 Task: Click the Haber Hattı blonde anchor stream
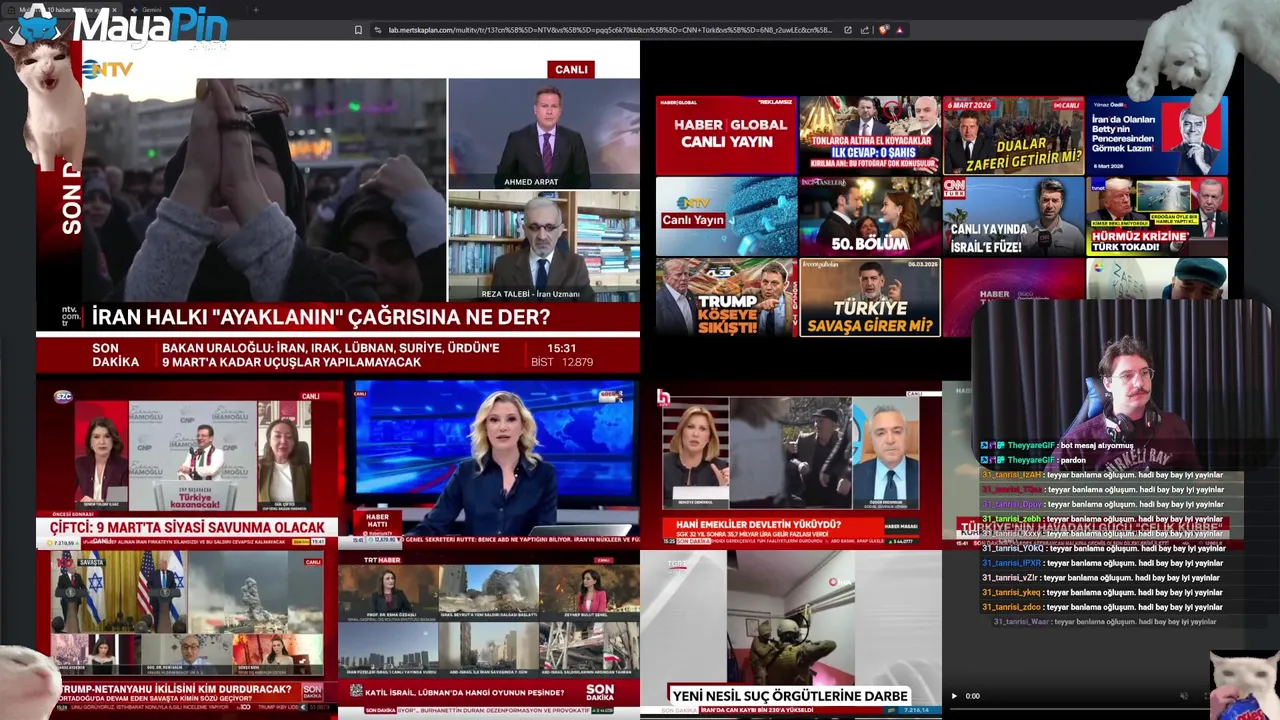489,464
